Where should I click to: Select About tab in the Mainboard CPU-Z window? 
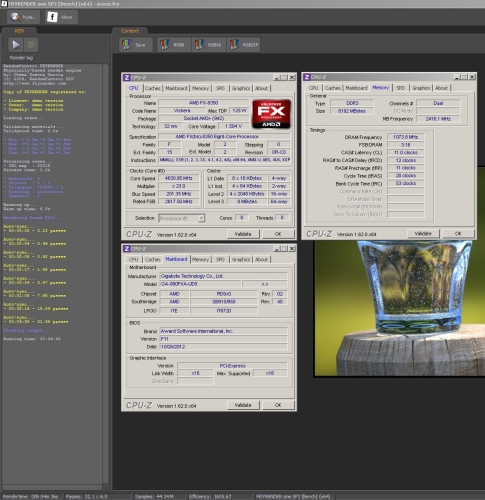click(x=261, y=259)
